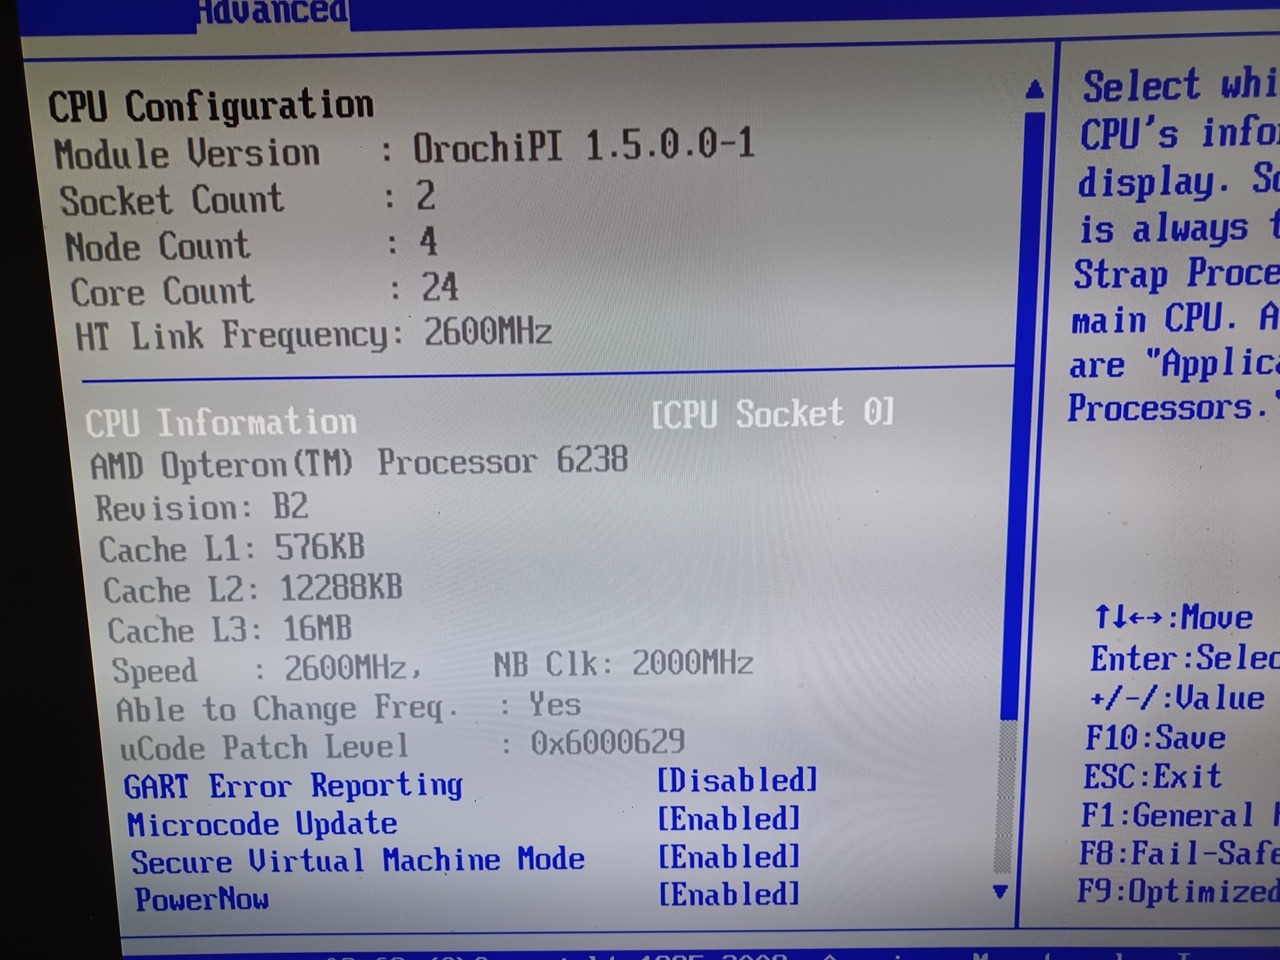
Task: Click the +/-/:Value help entry
Action: (x=1177, y=698)
